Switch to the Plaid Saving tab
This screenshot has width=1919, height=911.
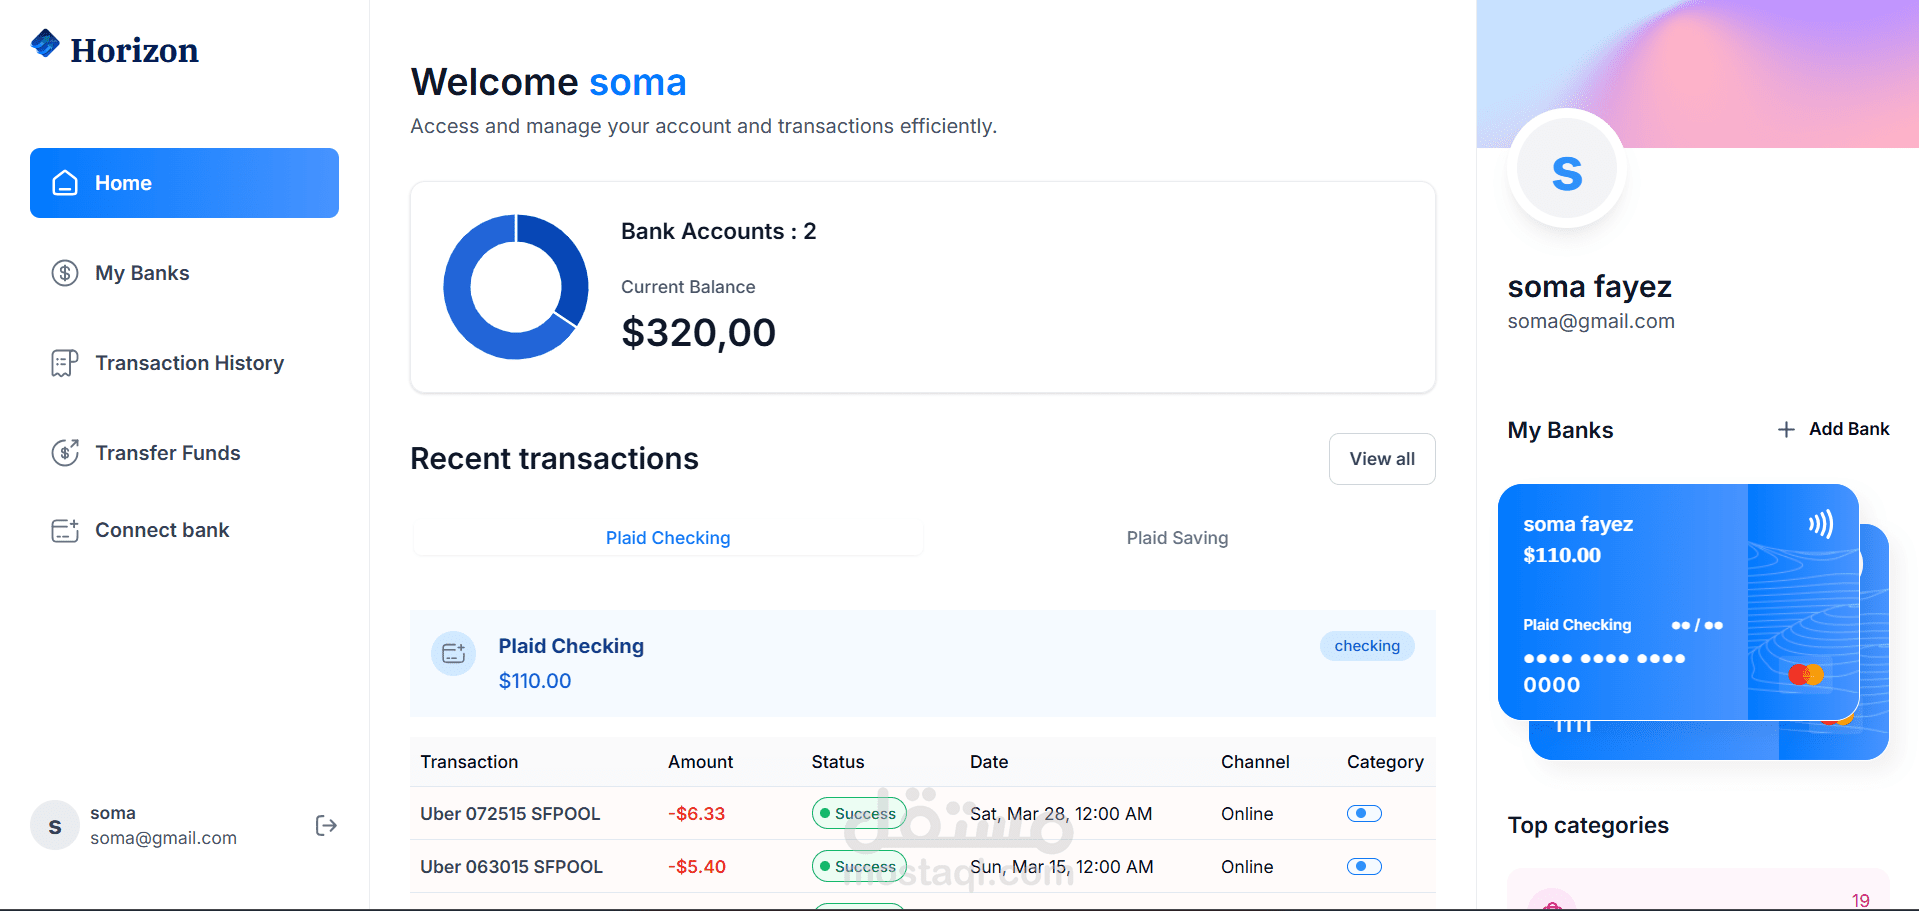(x=1177, y=538)
